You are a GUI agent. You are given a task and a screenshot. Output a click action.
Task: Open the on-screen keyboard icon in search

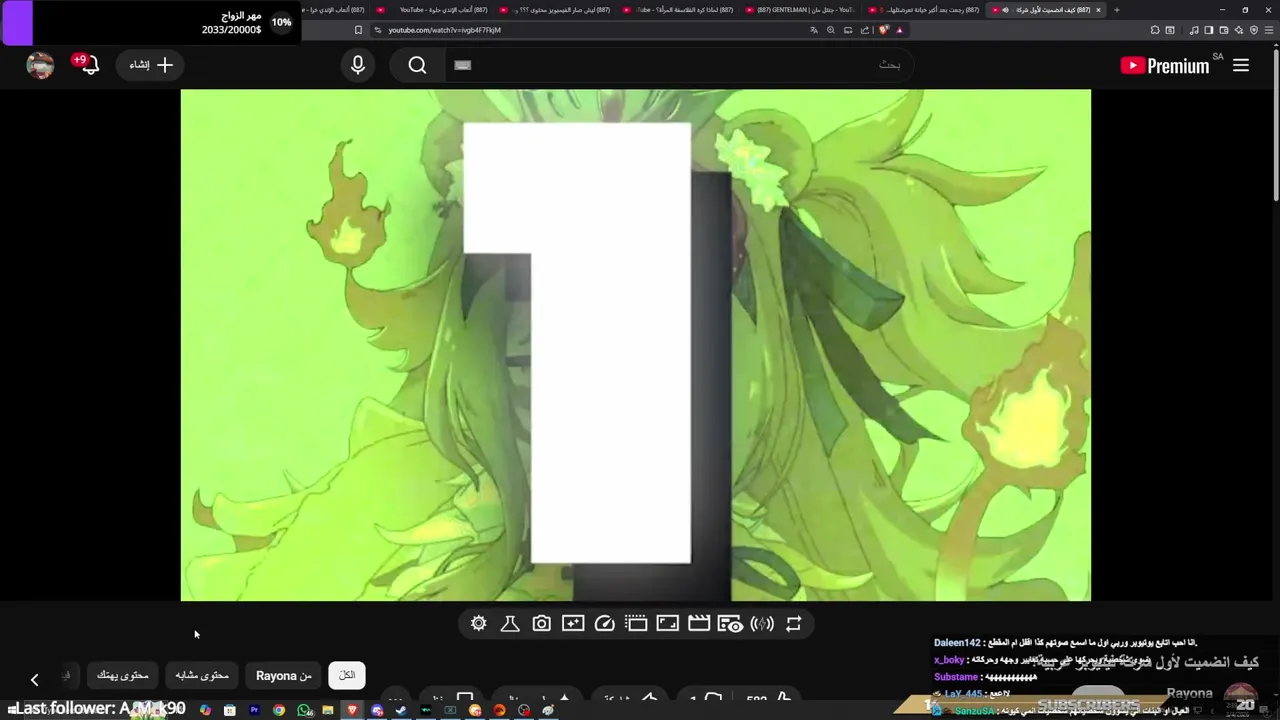pos(462,65)
